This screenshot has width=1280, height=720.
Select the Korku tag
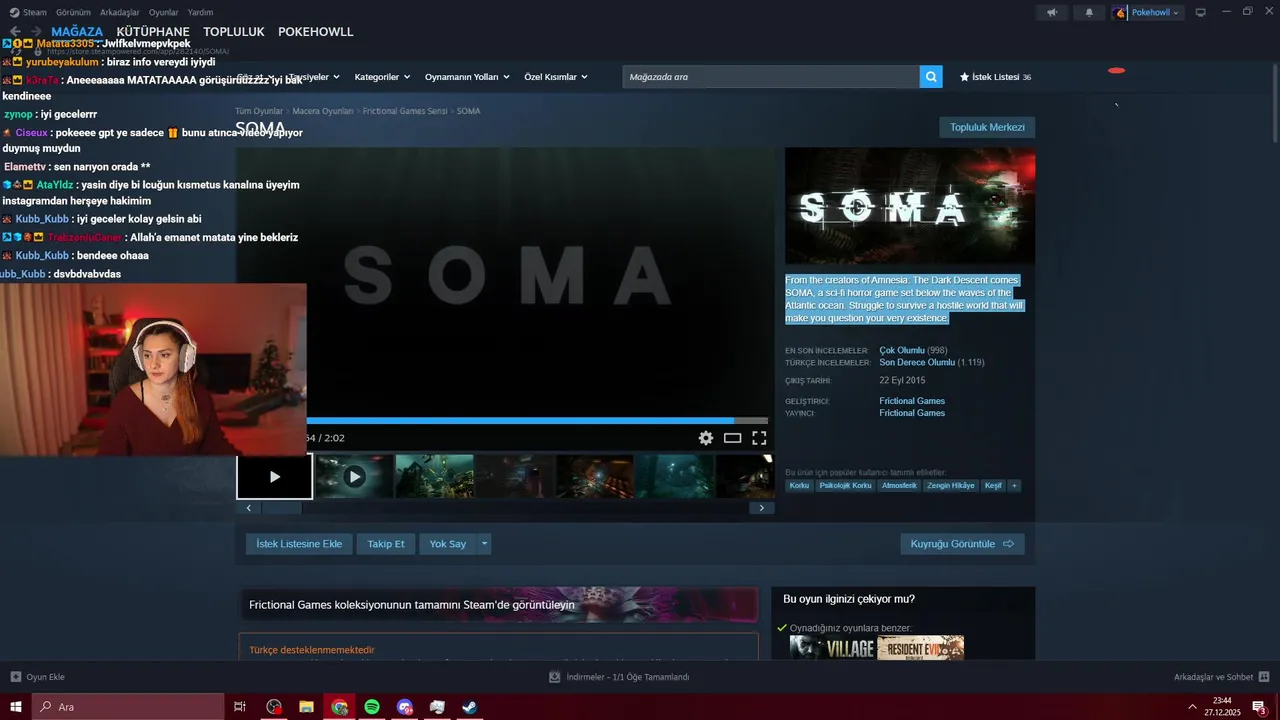[x=799, y=486]
